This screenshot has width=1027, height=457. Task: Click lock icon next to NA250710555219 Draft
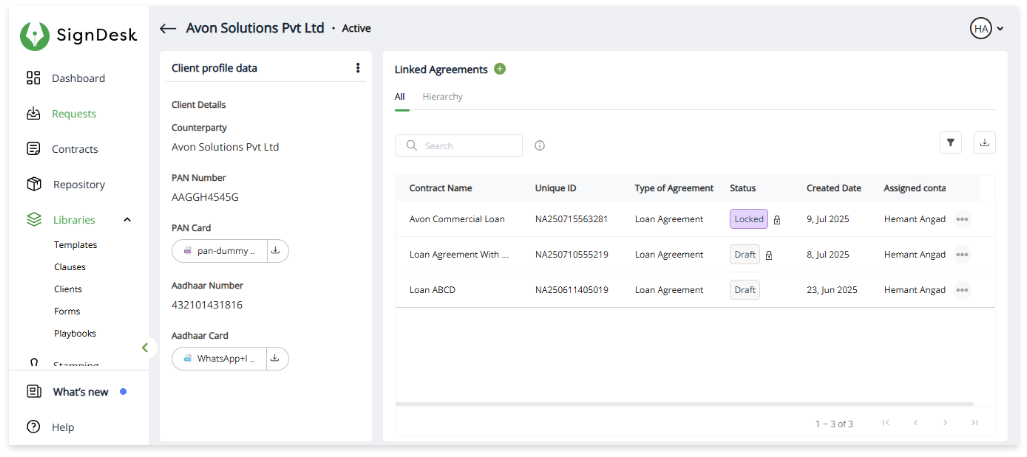[x=769, y=255]
